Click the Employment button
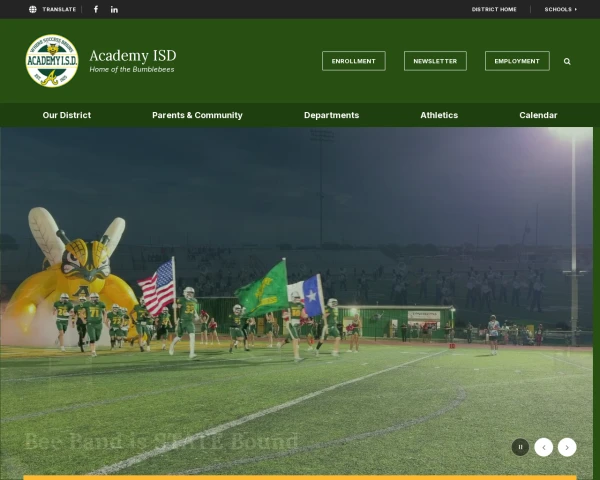 [517, 61]
